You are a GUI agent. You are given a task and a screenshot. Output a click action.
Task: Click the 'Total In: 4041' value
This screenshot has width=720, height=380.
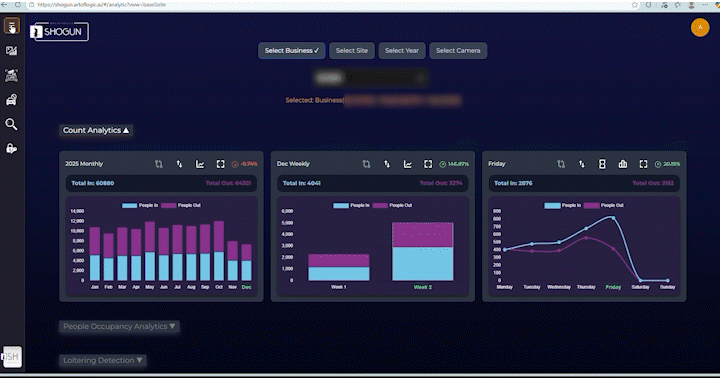pos(302,183)
